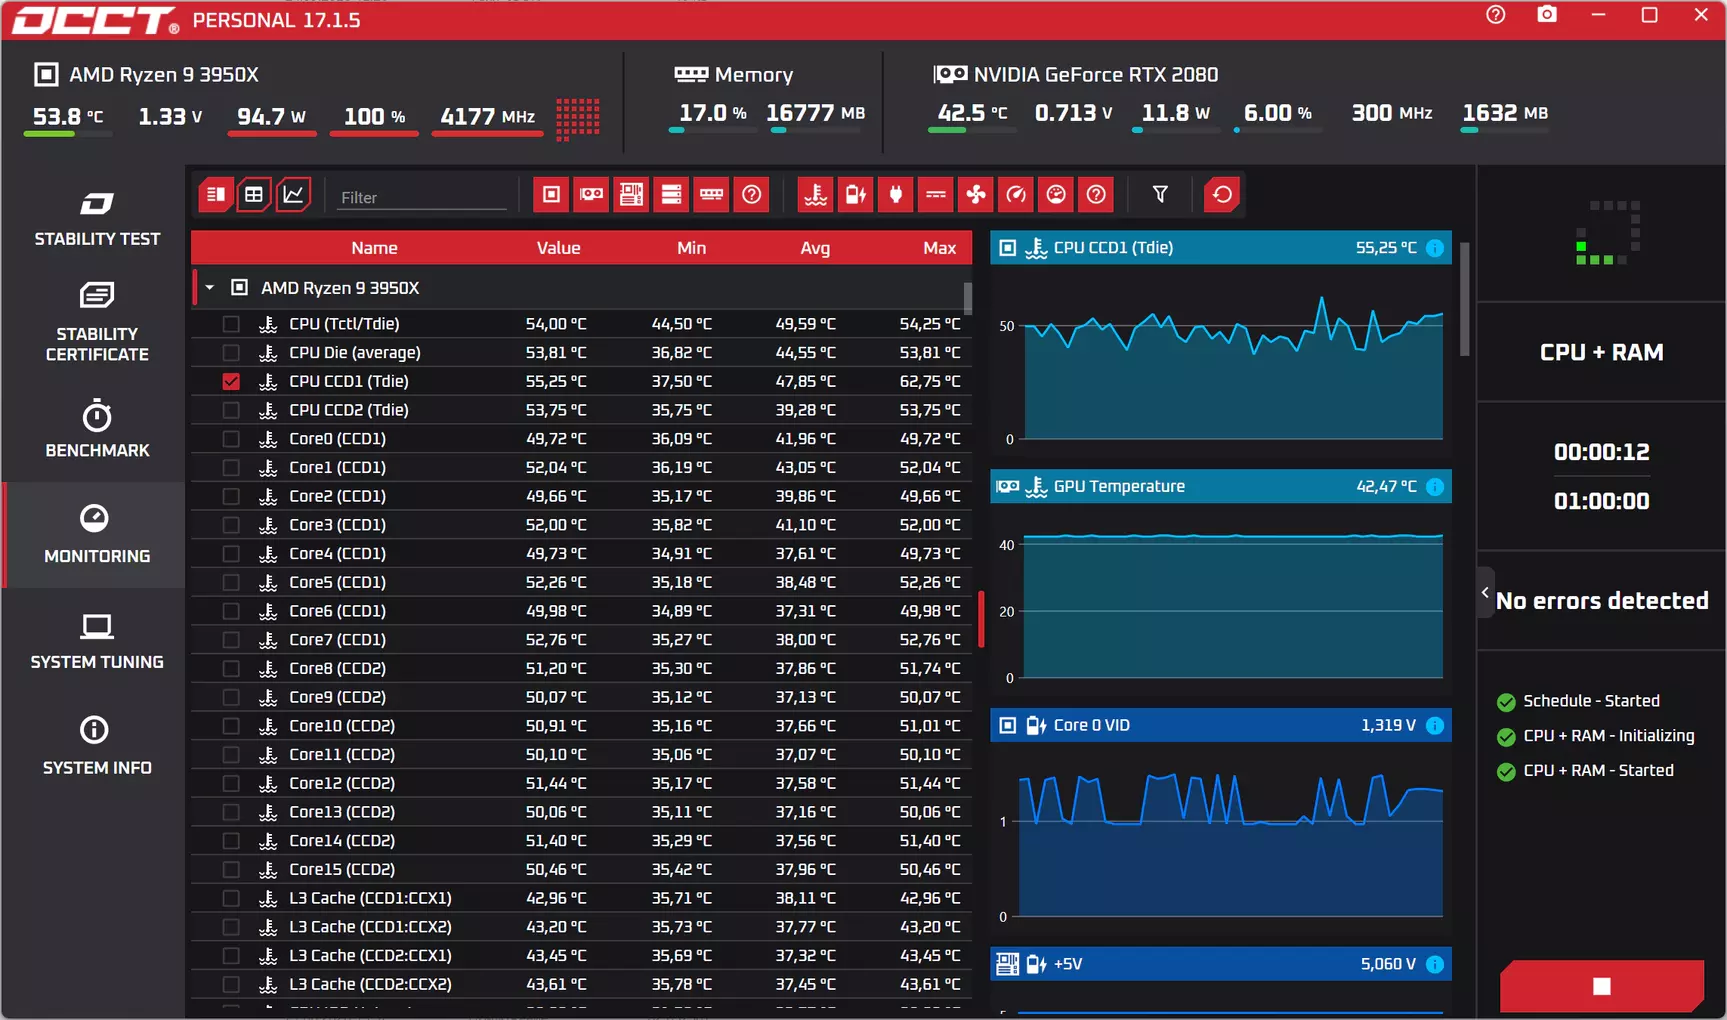Toggle the voltage sensor type filter
The image size is (1727, 1020).
click(x=856, y=195)
